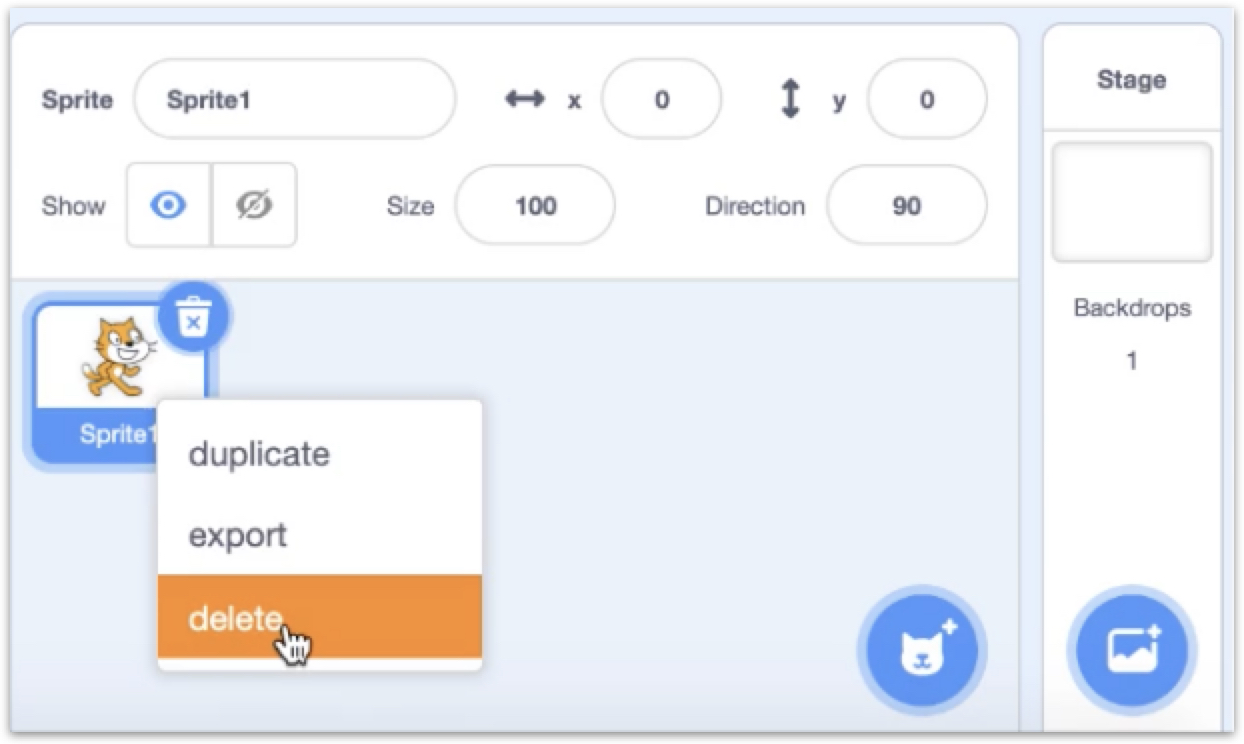Click the empty backdrop thumbnail under Stage

click(1131, 200)
